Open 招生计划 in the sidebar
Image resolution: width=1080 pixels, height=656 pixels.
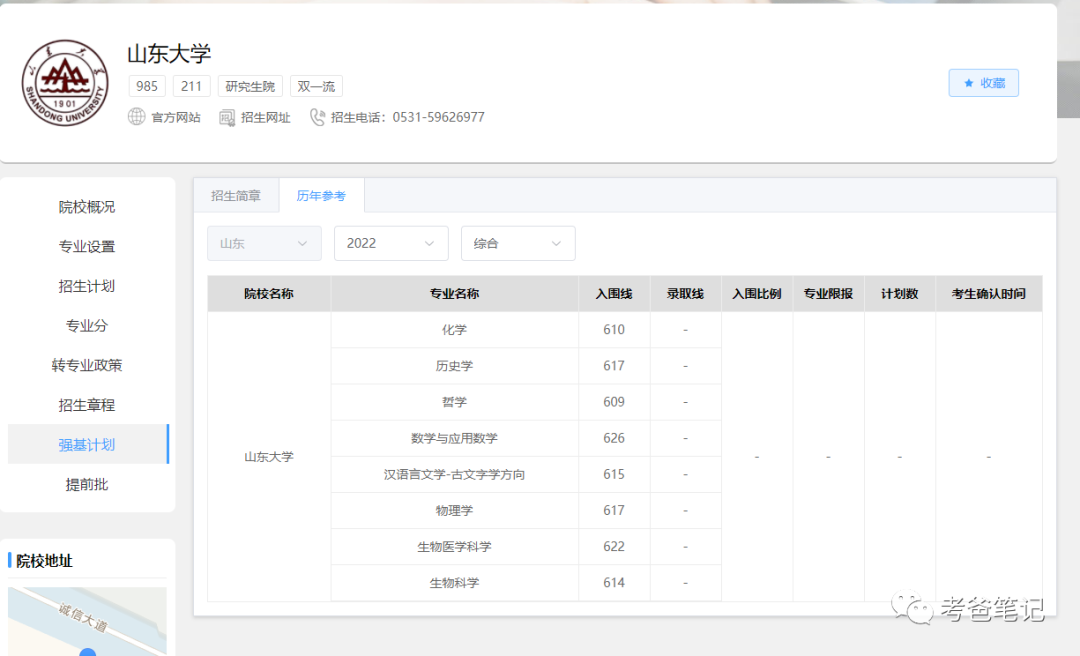pos(87,286)
